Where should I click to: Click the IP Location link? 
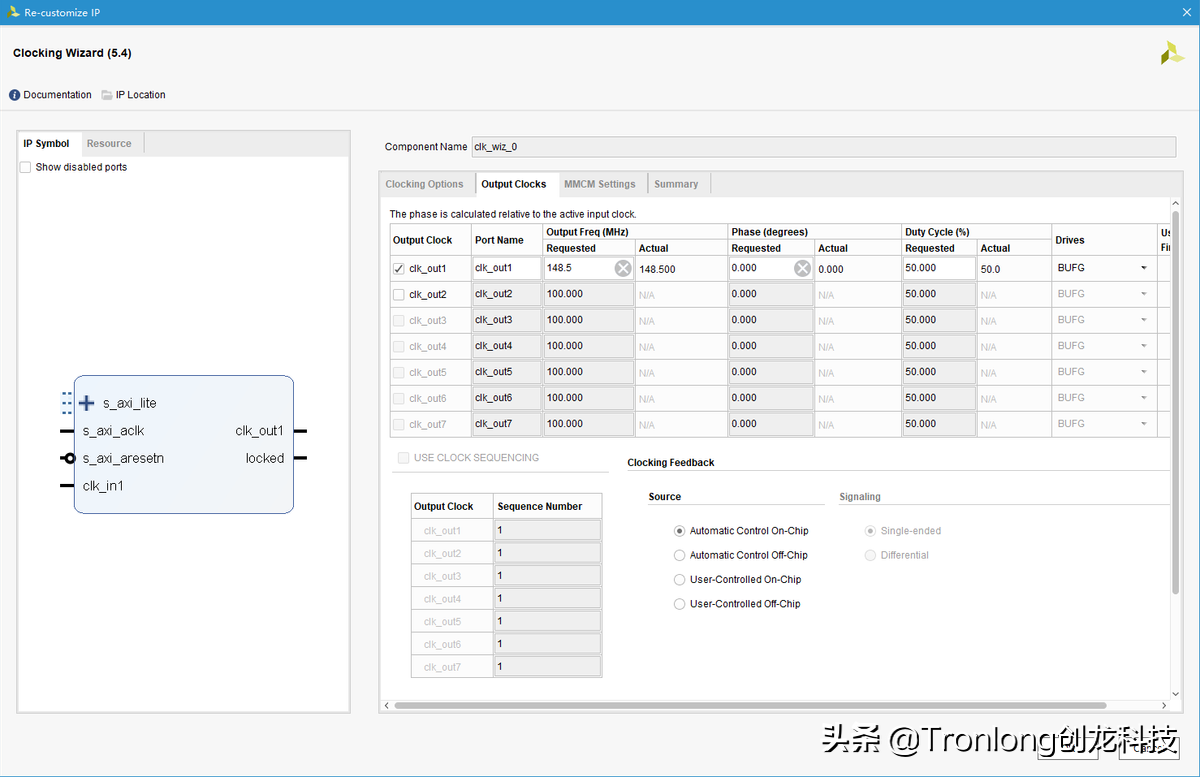coord(141,95)
